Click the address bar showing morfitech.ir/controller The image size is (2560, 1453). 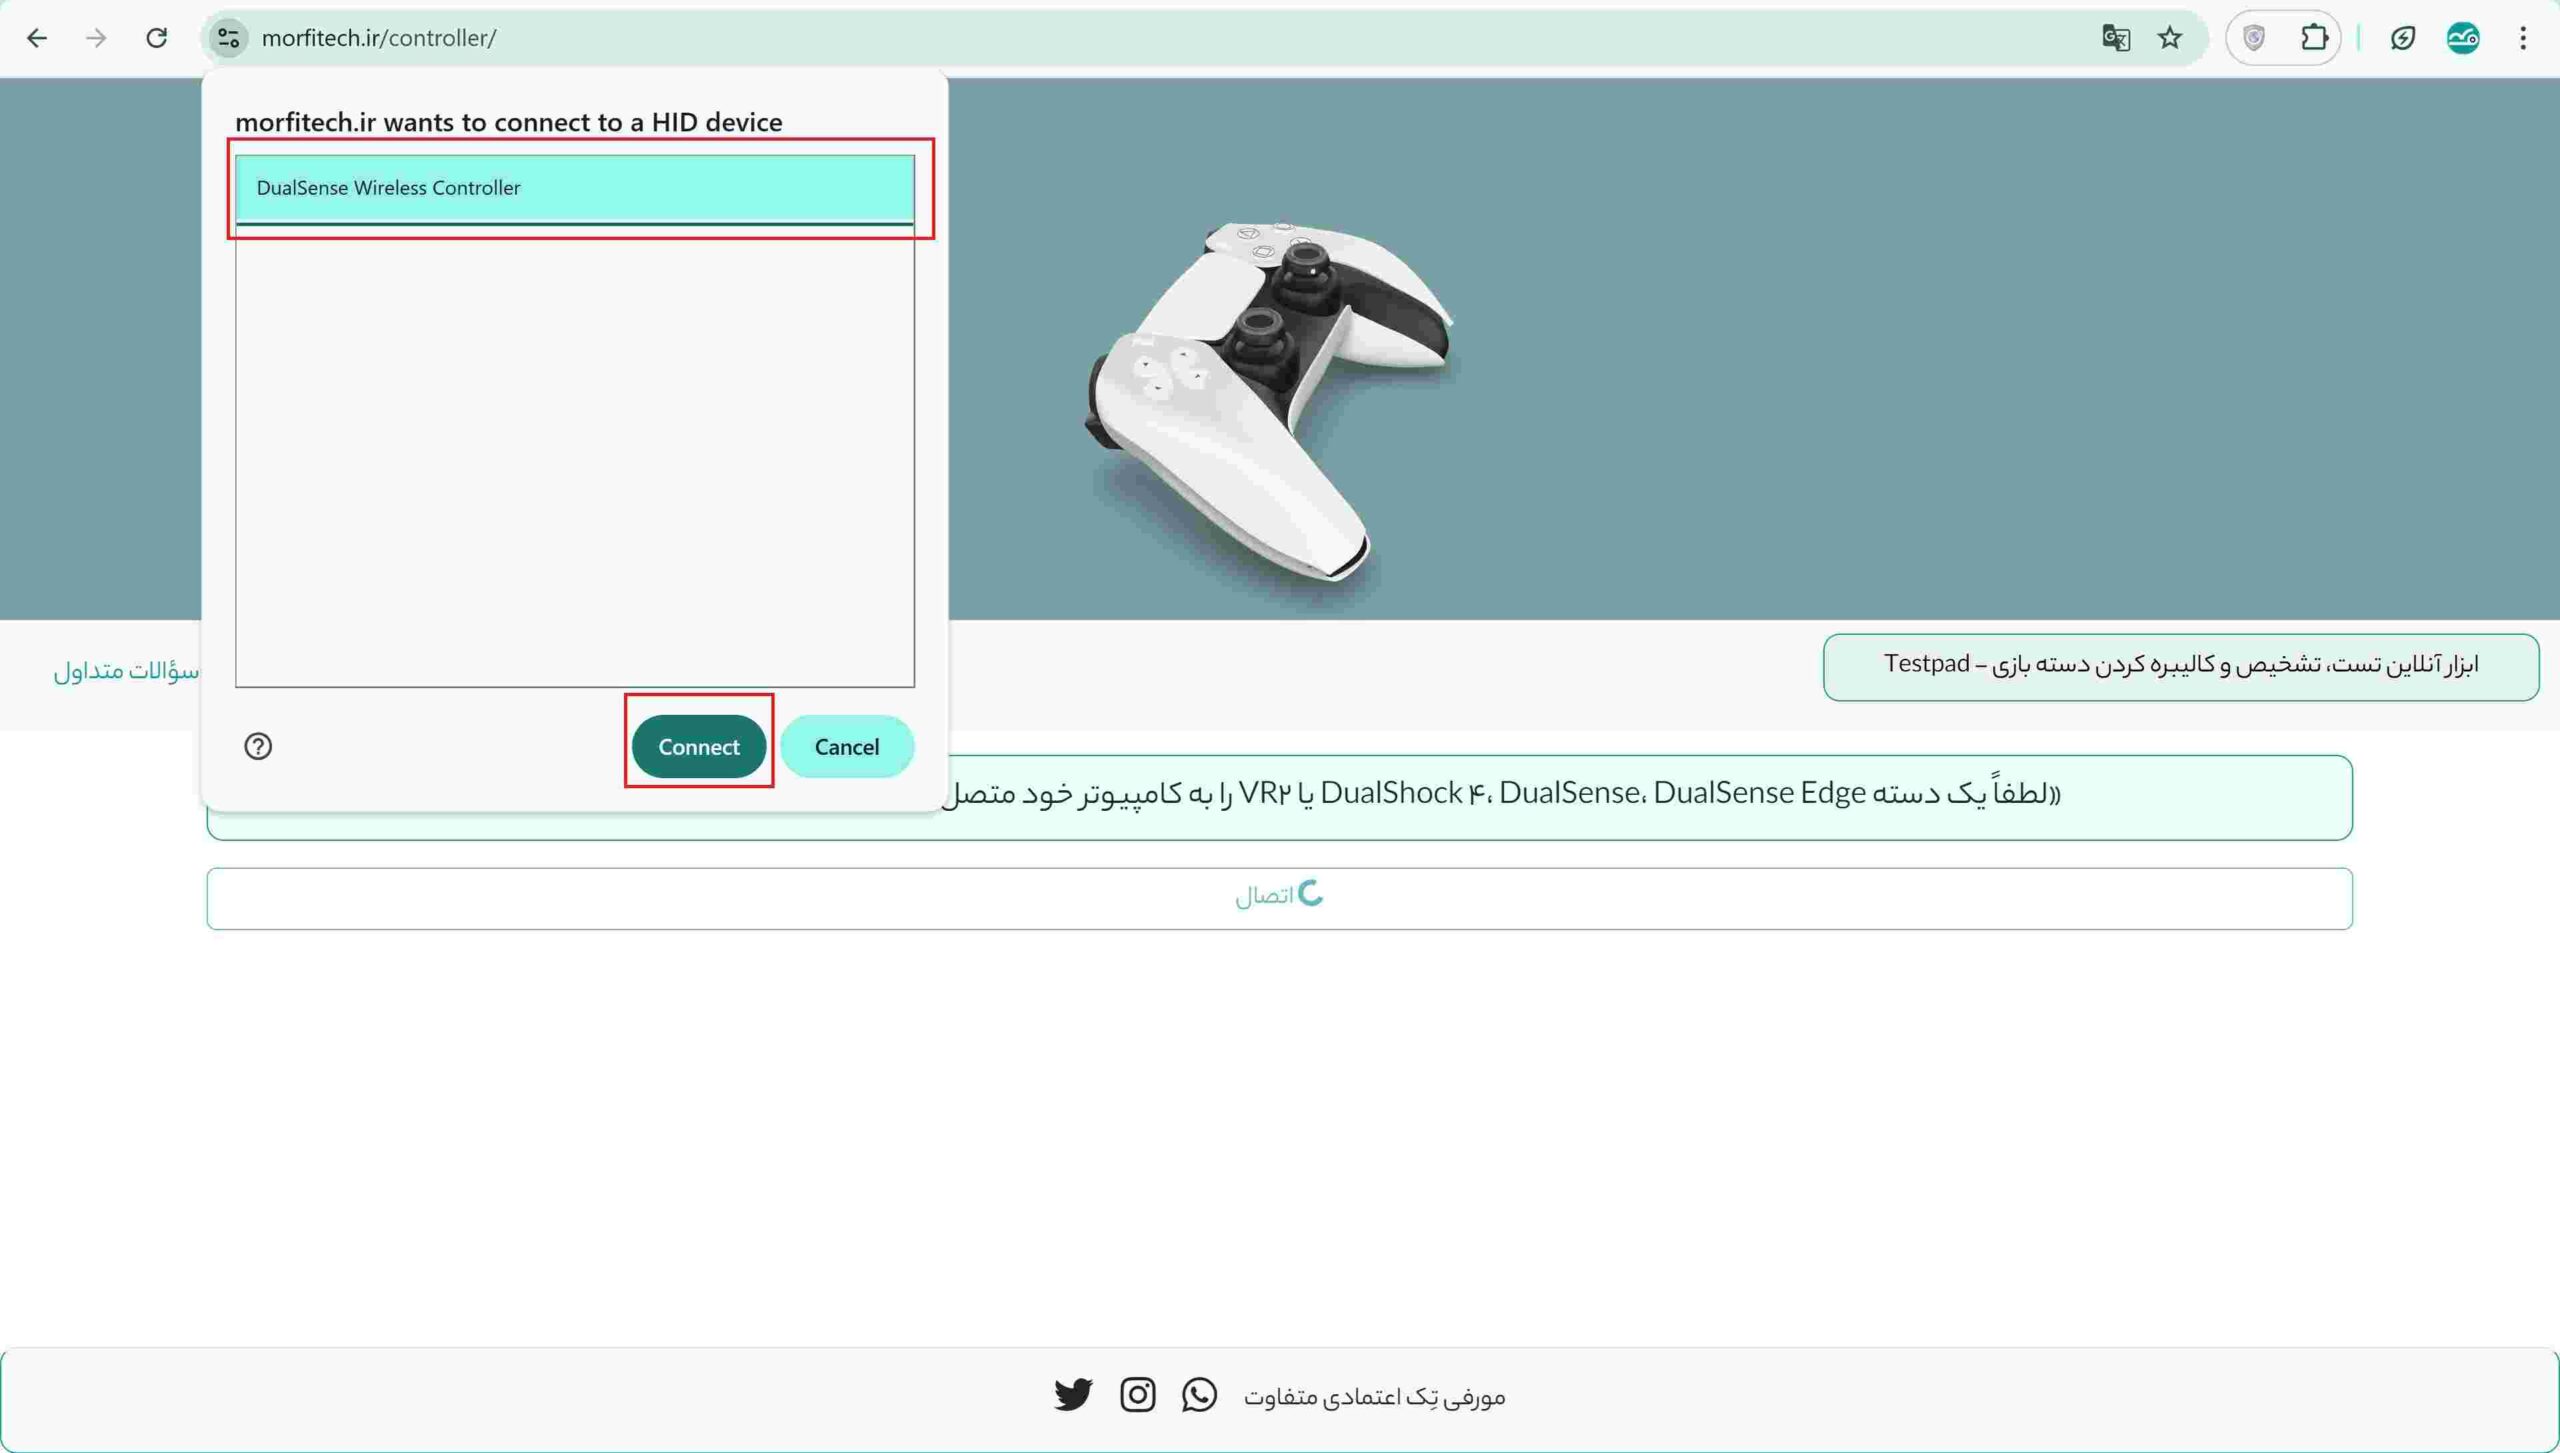click(x=380, y=38)
